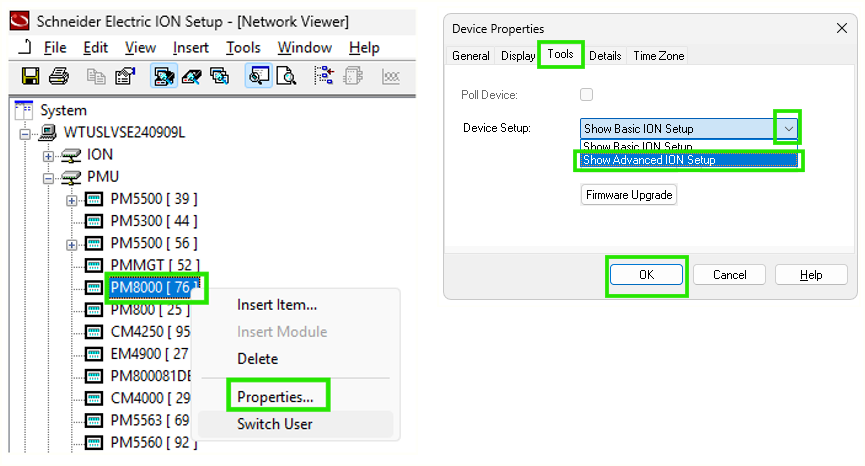This screenshot has width=865, height=466.
Task: Expand the PM5500 [ 39 ] device node
Action: [x=71, y=200]
